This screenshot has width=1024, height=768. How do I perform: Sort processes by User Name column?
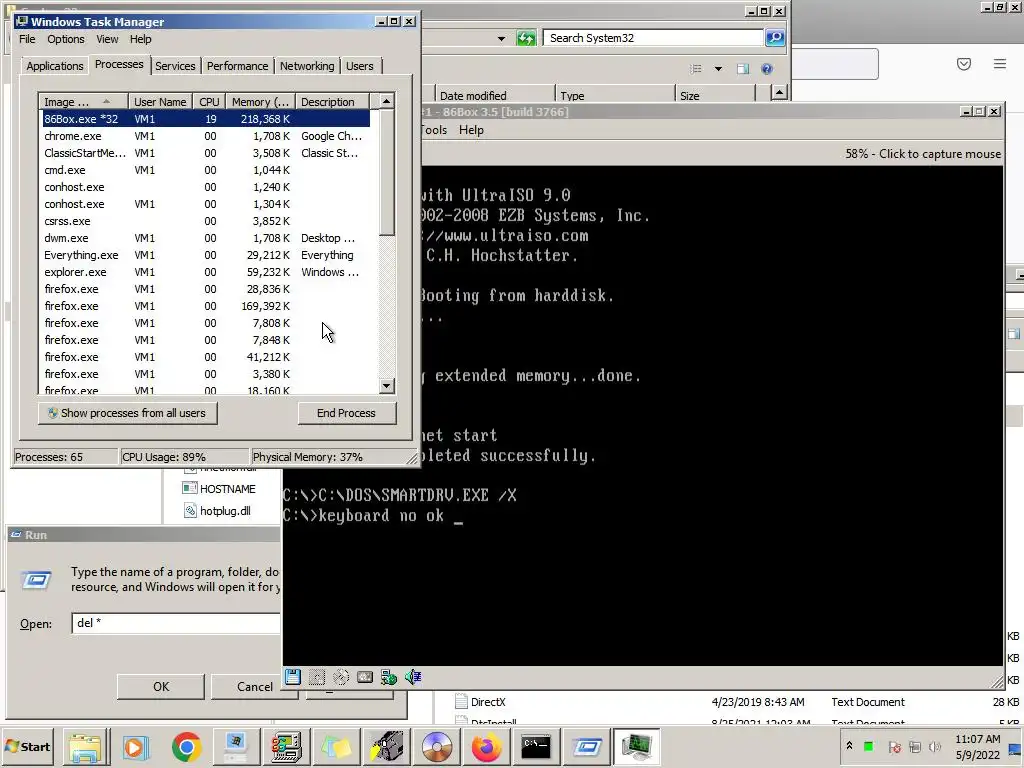160,102
